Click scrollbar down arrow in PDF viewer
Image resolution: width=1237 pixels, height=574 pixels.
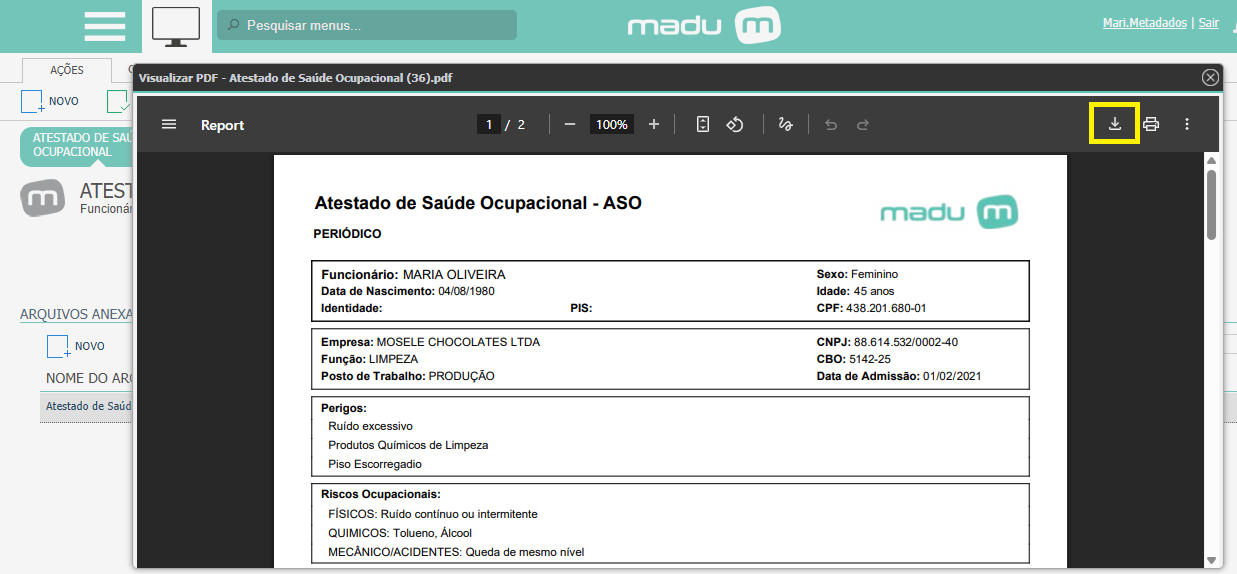(x=1211, y=560)
